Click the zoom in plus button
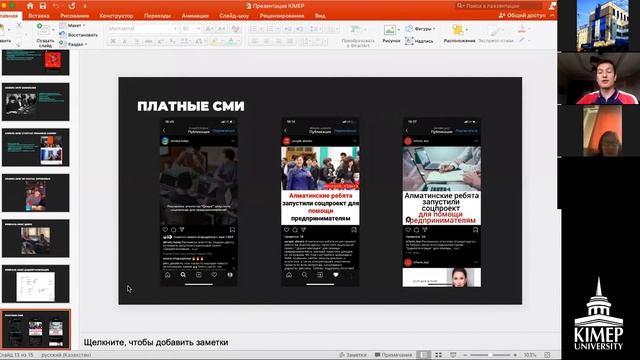 pos(515,355)
